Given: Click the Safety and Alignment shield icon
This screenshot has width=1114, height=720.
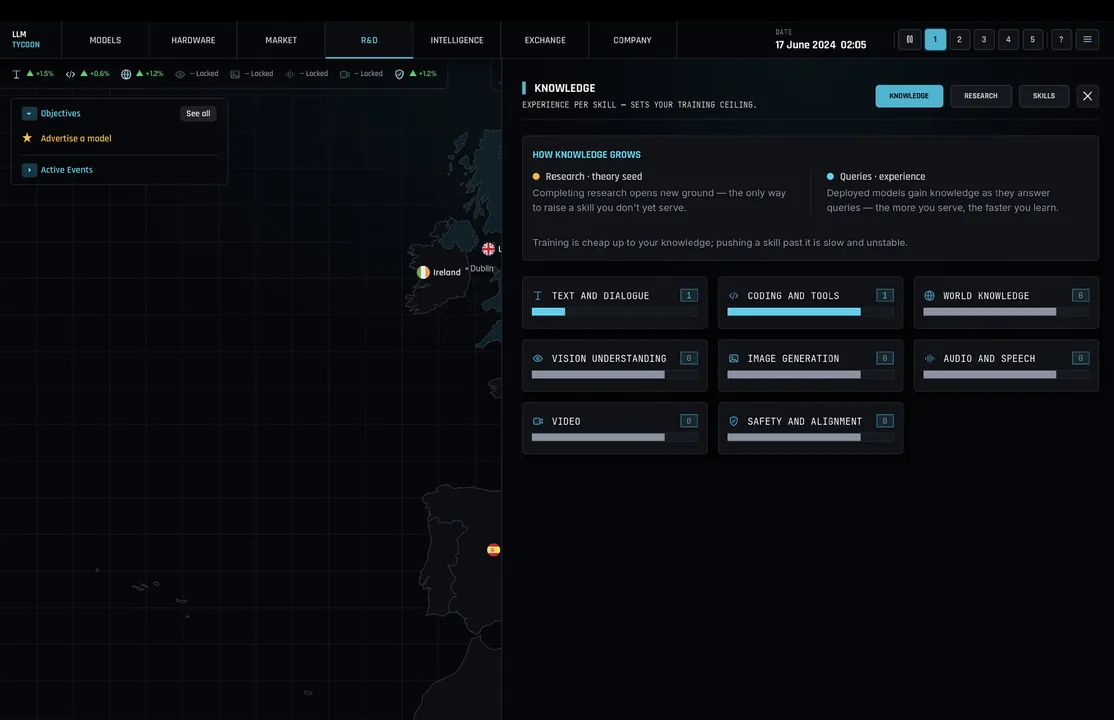Looking at the screenshot, I should point(734,421).
